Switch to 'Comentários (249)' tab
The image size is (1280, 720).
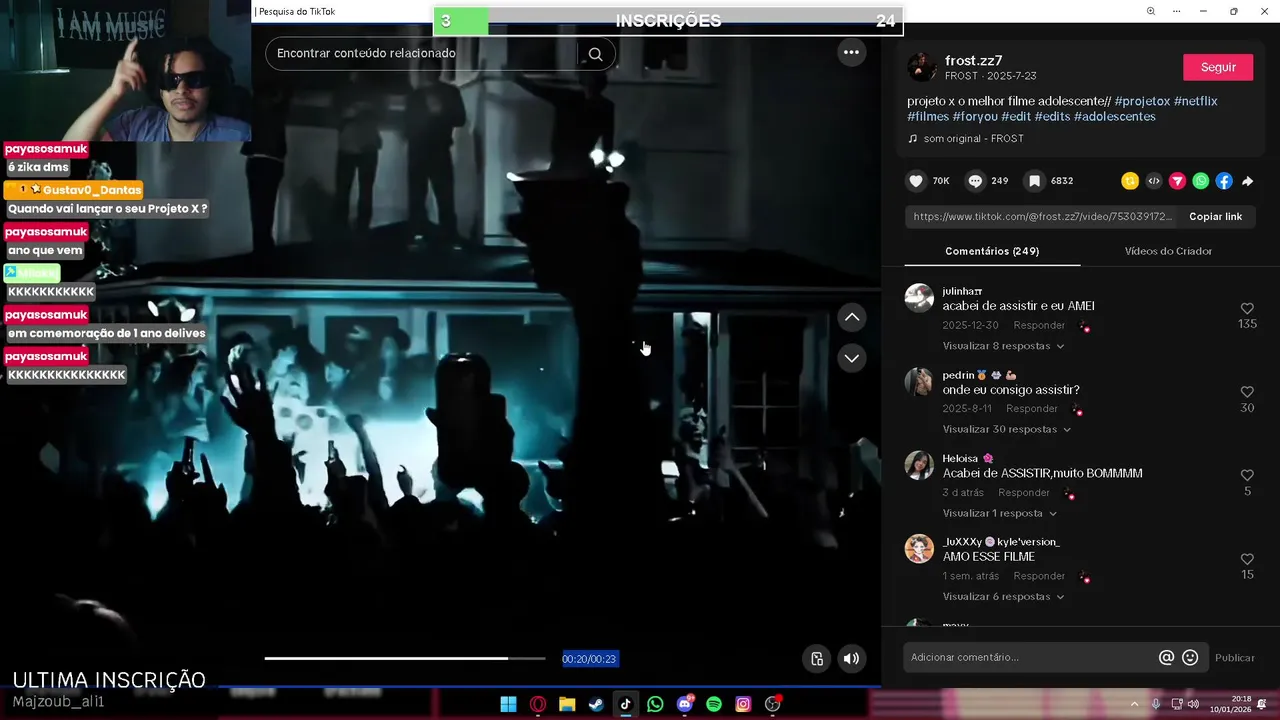coord(992,251)
